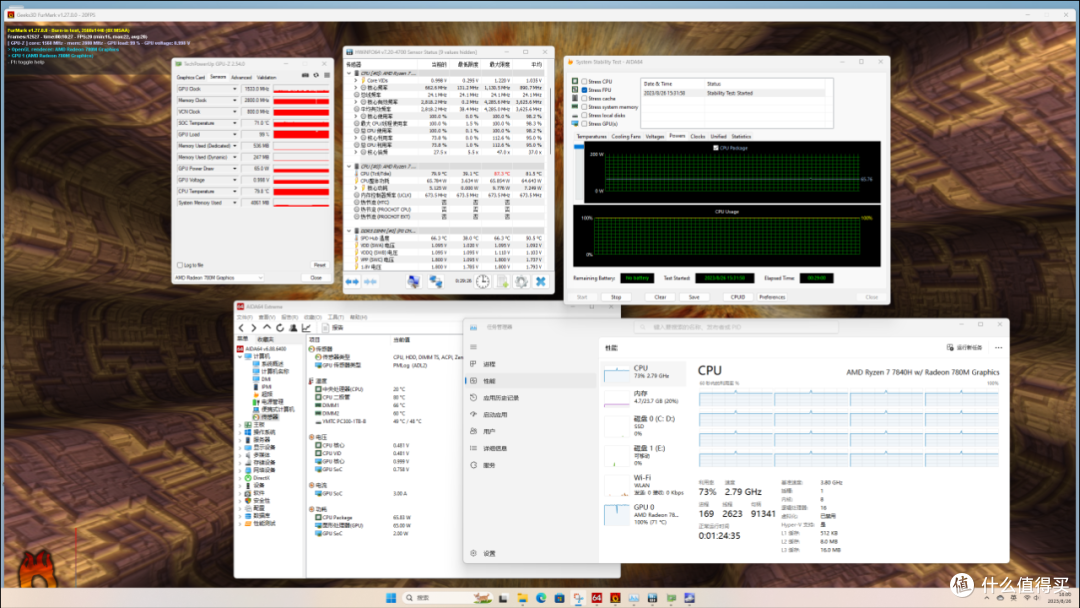Select Wi-Fi in Task Manager performance list

tap(644, 485)
